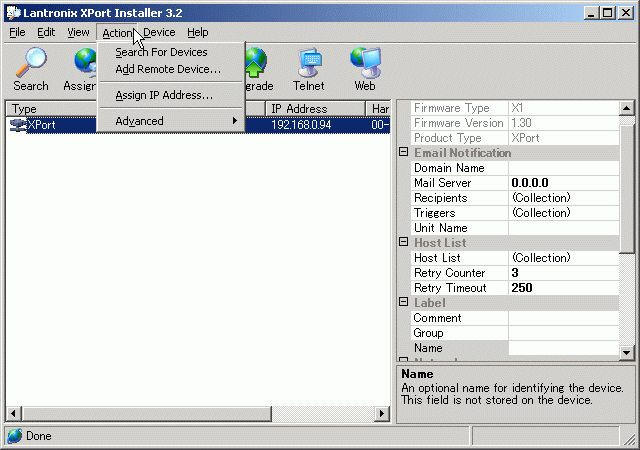This screenshot has height=450, width=640.
Task: Select Assign IP Address from menu
Action: click(171, 95)
